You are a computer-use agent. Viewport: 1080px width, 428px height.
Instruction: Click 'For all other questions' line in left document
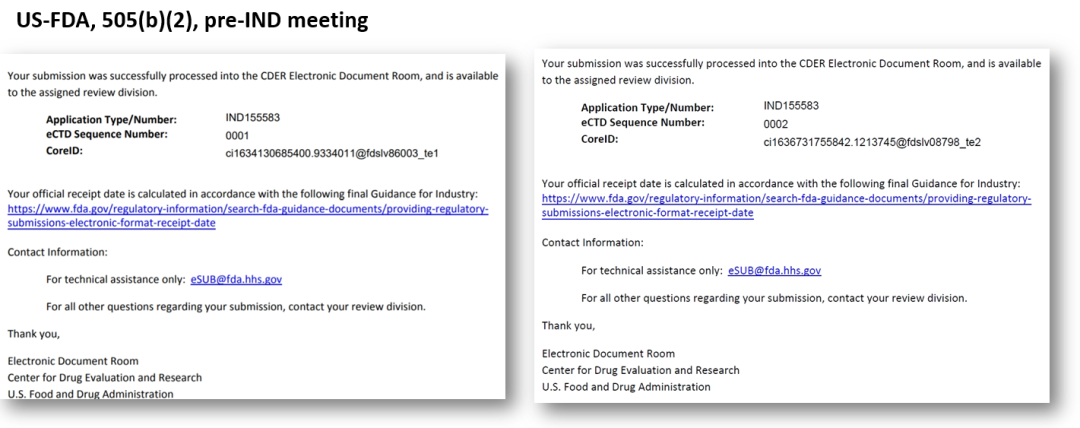click(x=236, y=307)
